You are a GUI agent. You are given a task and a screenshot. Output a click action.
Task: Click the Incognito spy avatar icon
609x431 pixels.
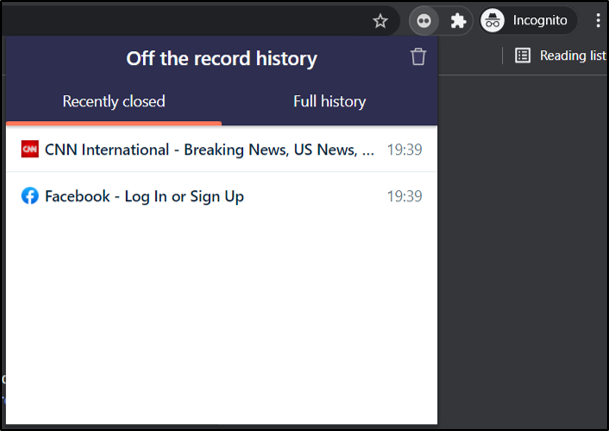coord(492,20)
